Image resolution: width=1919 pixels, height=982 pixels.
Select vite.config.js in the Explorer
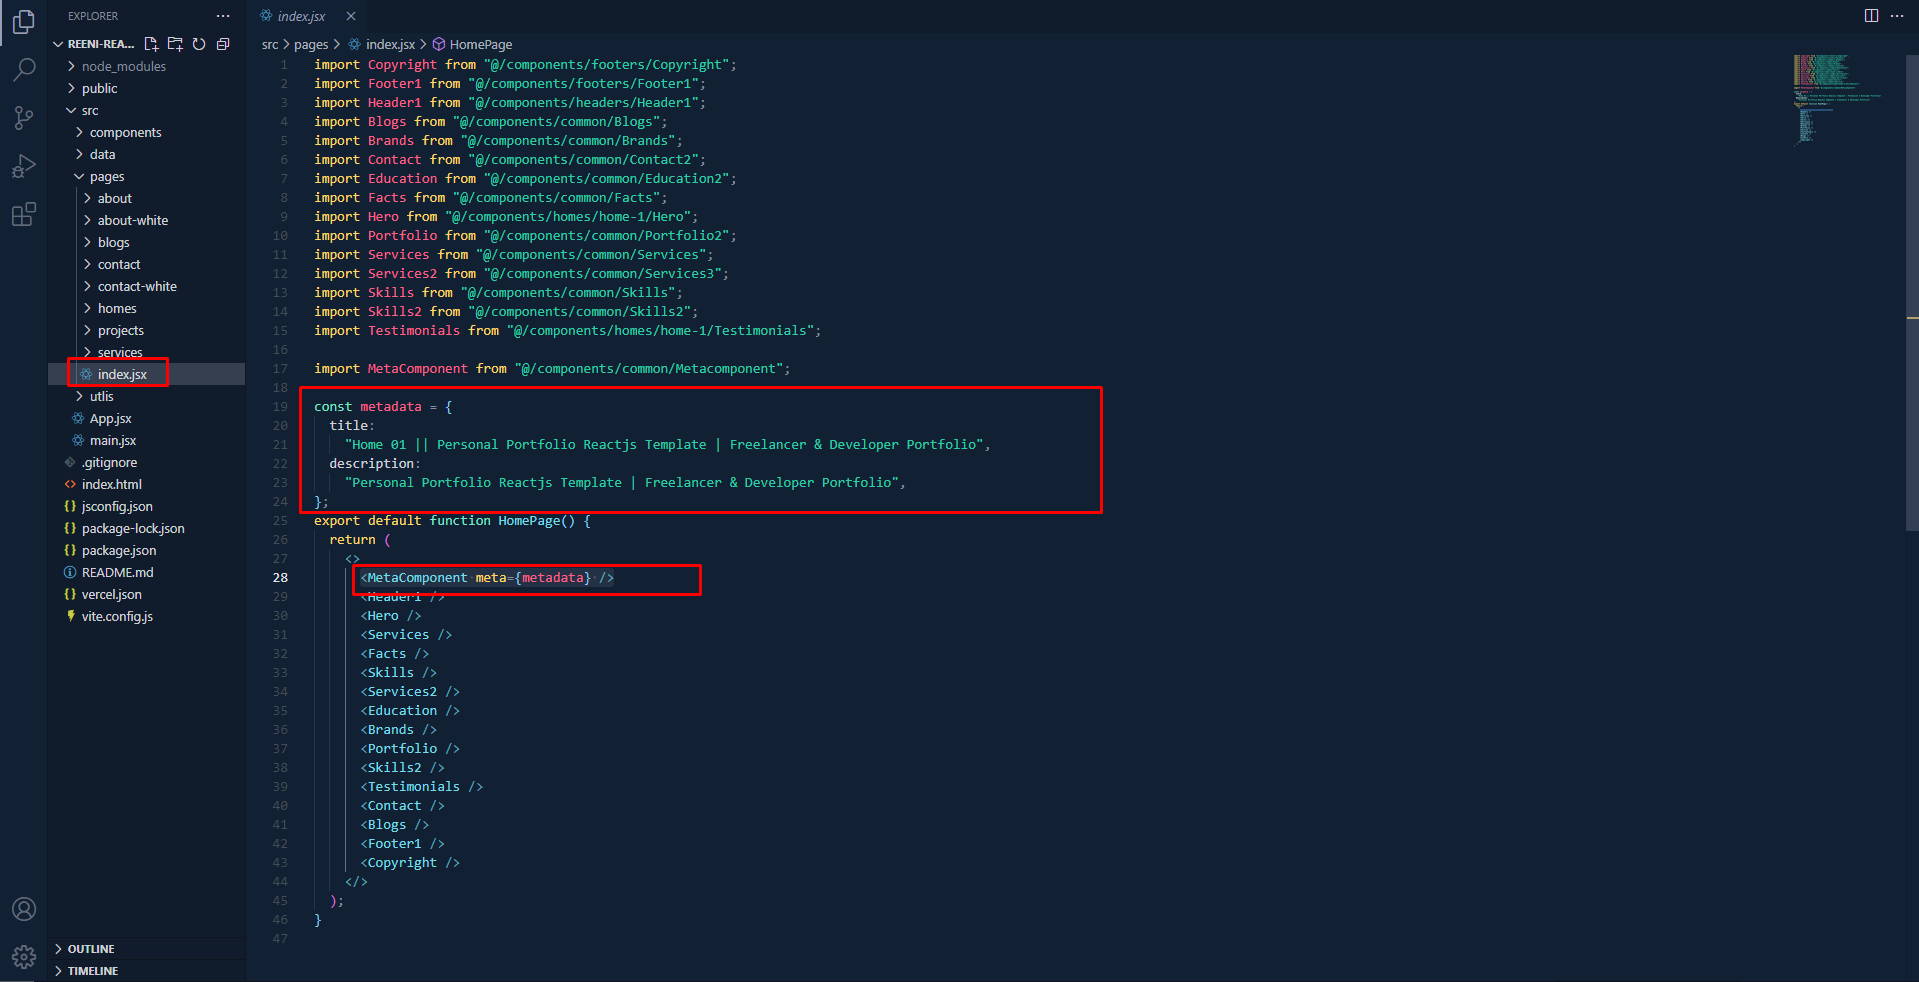click(x=117, y=616)
